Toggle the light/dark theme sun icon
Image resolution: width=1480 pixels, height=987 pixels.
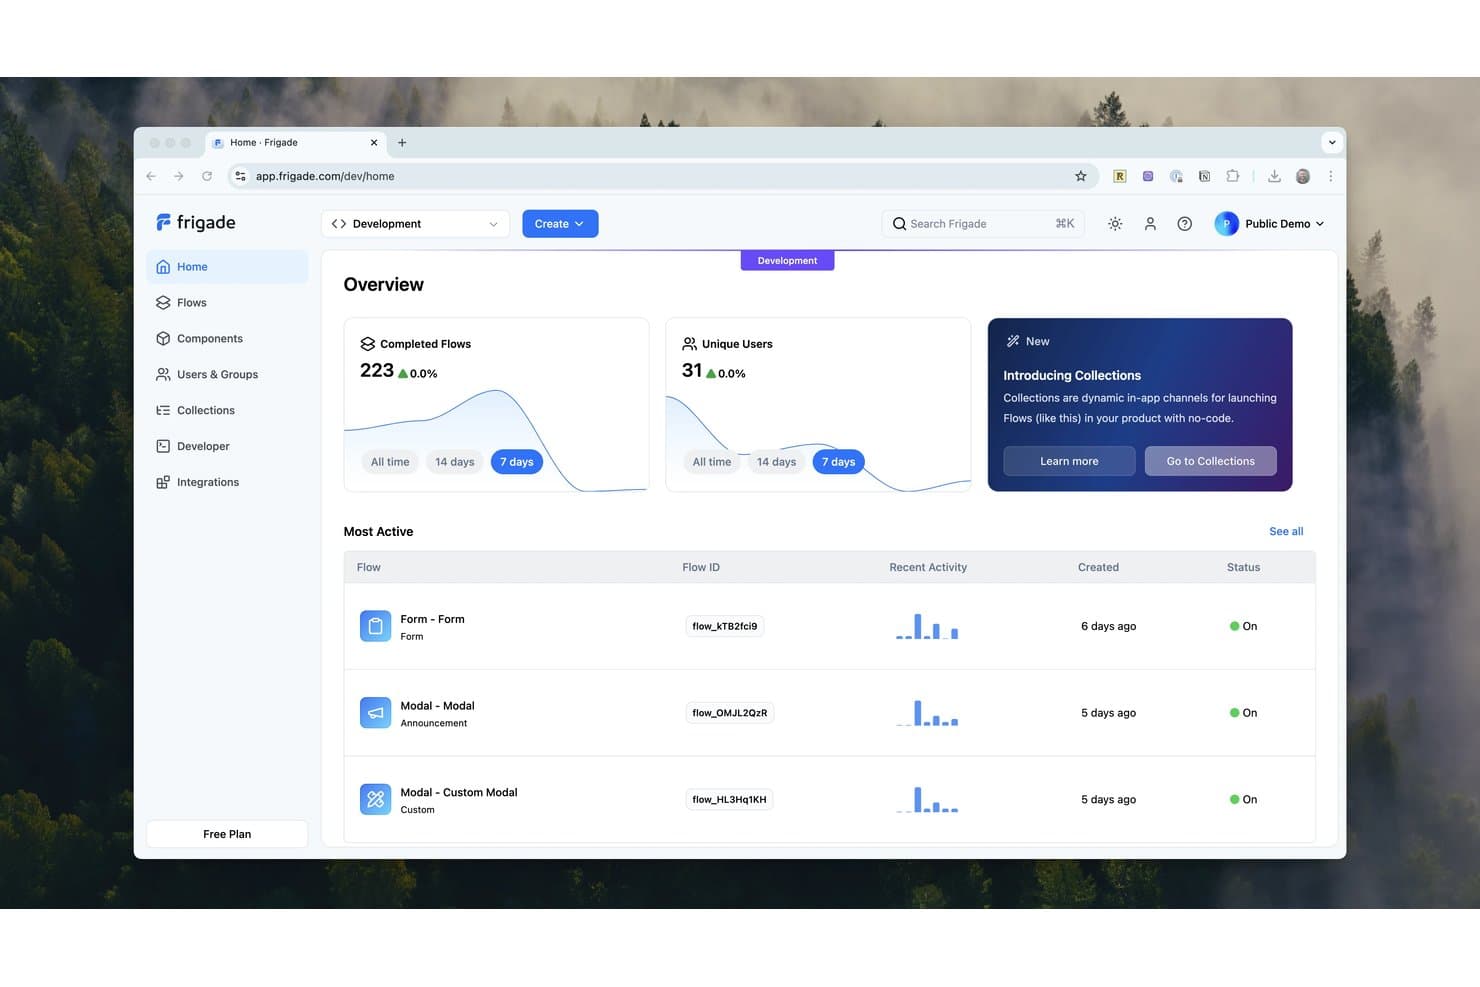pos(1115,224)
